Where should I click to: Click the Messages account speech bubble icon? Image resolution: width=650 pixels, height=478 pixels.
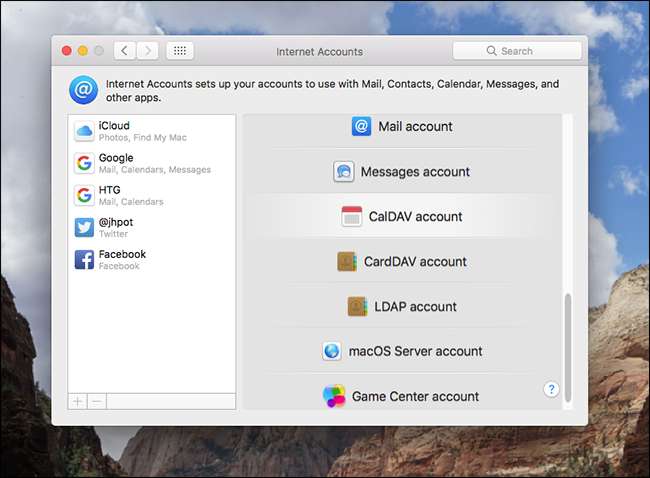(343, 172)
